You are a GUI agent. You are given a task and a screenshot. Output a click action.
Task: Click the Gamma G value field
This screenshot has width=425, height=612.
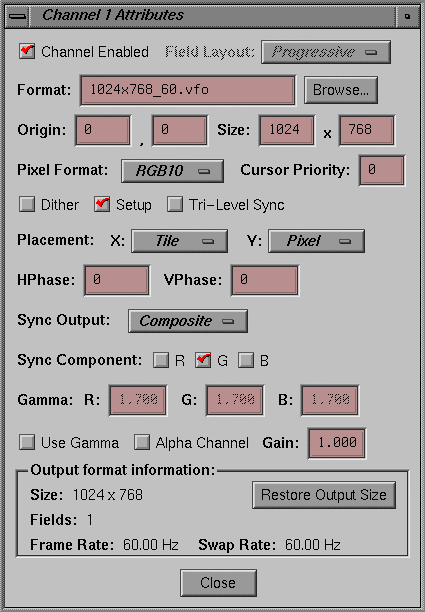coord(235,400)
